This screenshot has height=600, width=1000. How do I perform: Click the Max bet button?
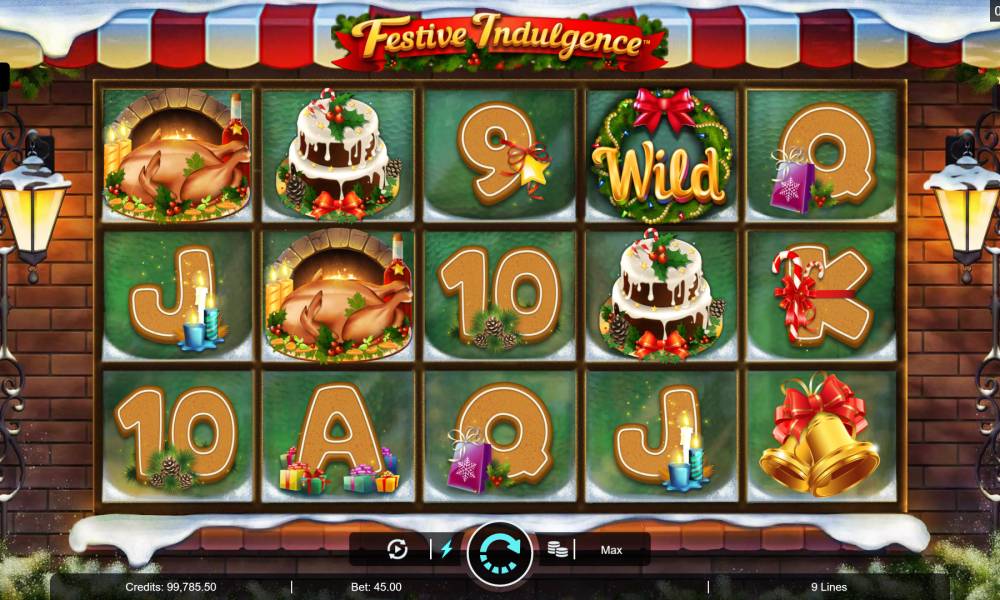point(611,550)
